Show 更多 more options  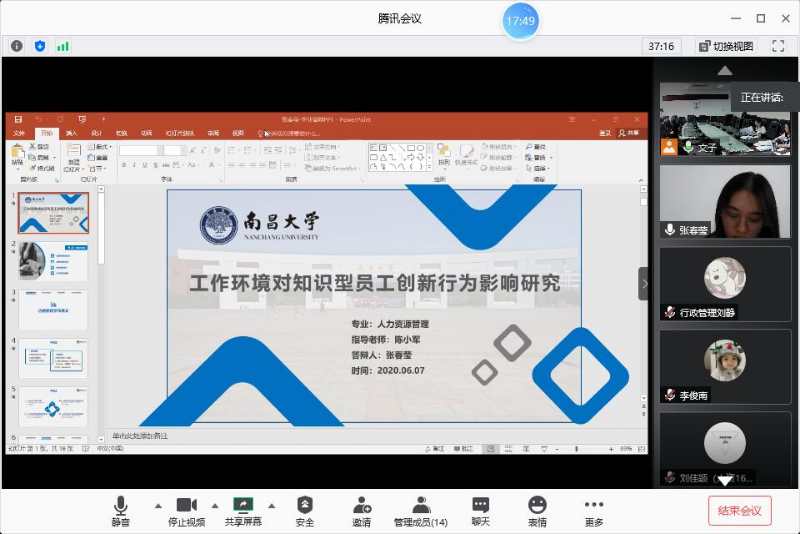tap(594, 511)
